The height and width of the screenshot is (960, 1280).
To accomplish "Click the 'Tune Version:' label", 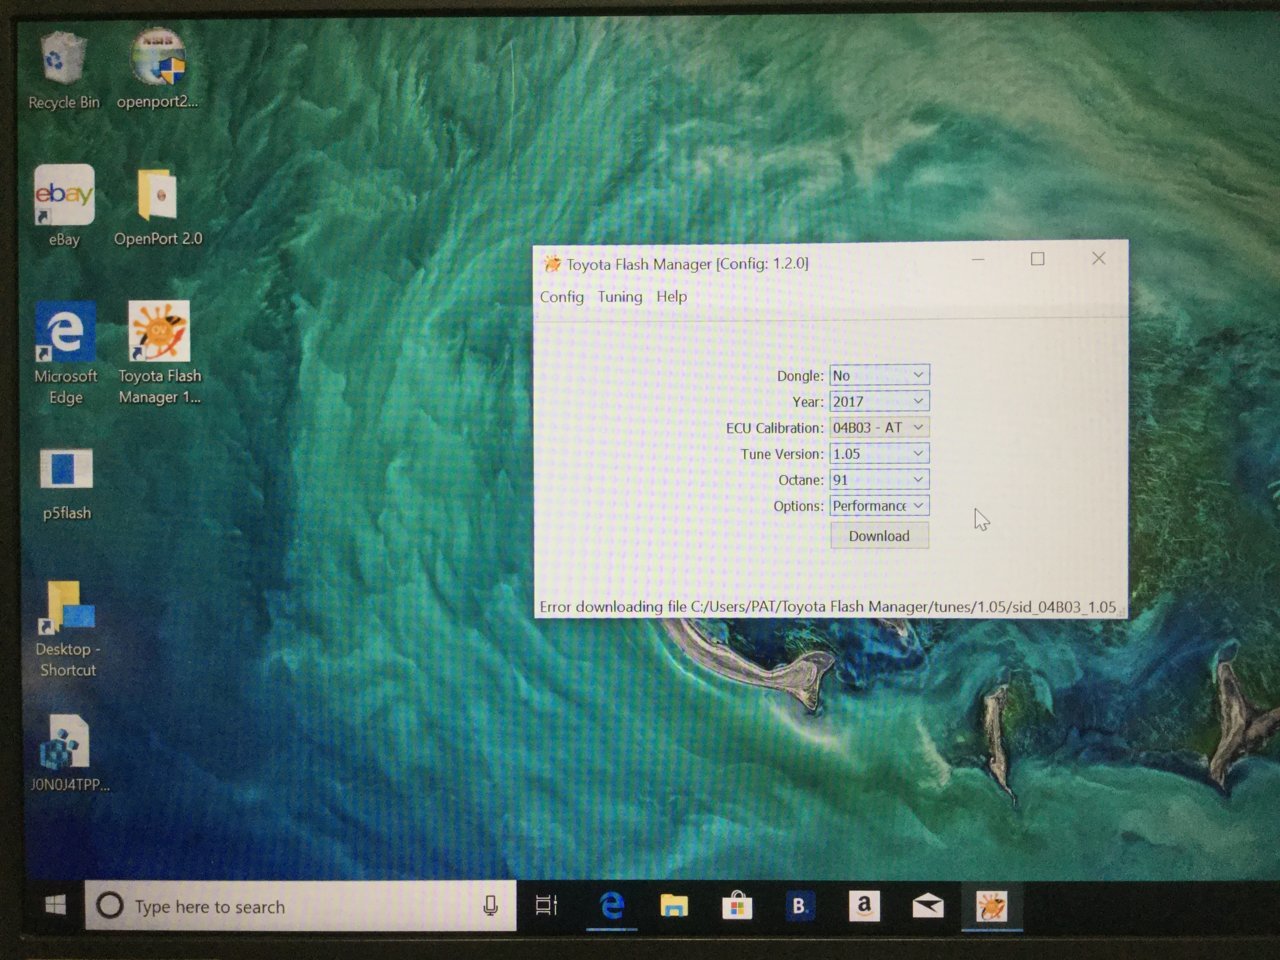I will 782,454.
